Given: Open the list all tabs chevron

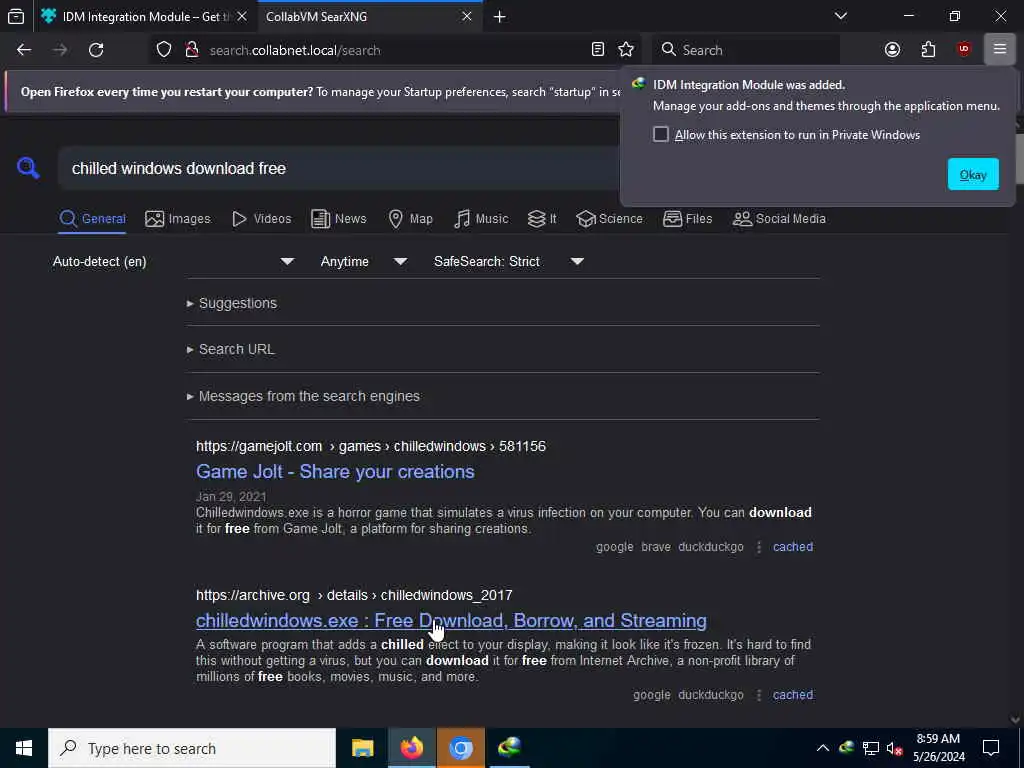Looking at the screenshot, I should pyautogui.click(x=840, y=16).
